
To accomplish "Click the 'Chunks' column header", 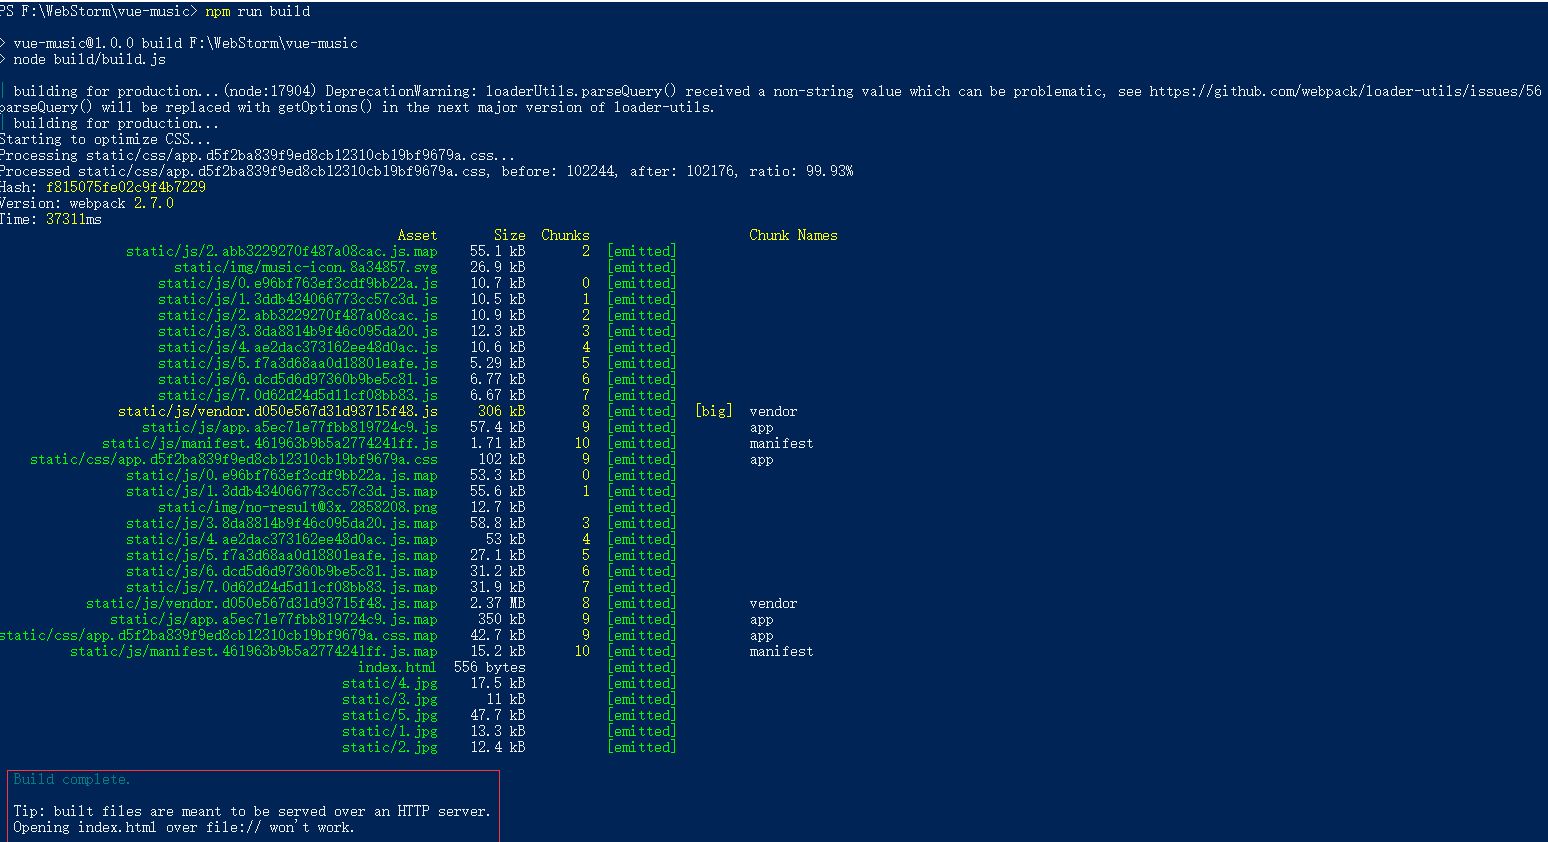I will point(566,235).
